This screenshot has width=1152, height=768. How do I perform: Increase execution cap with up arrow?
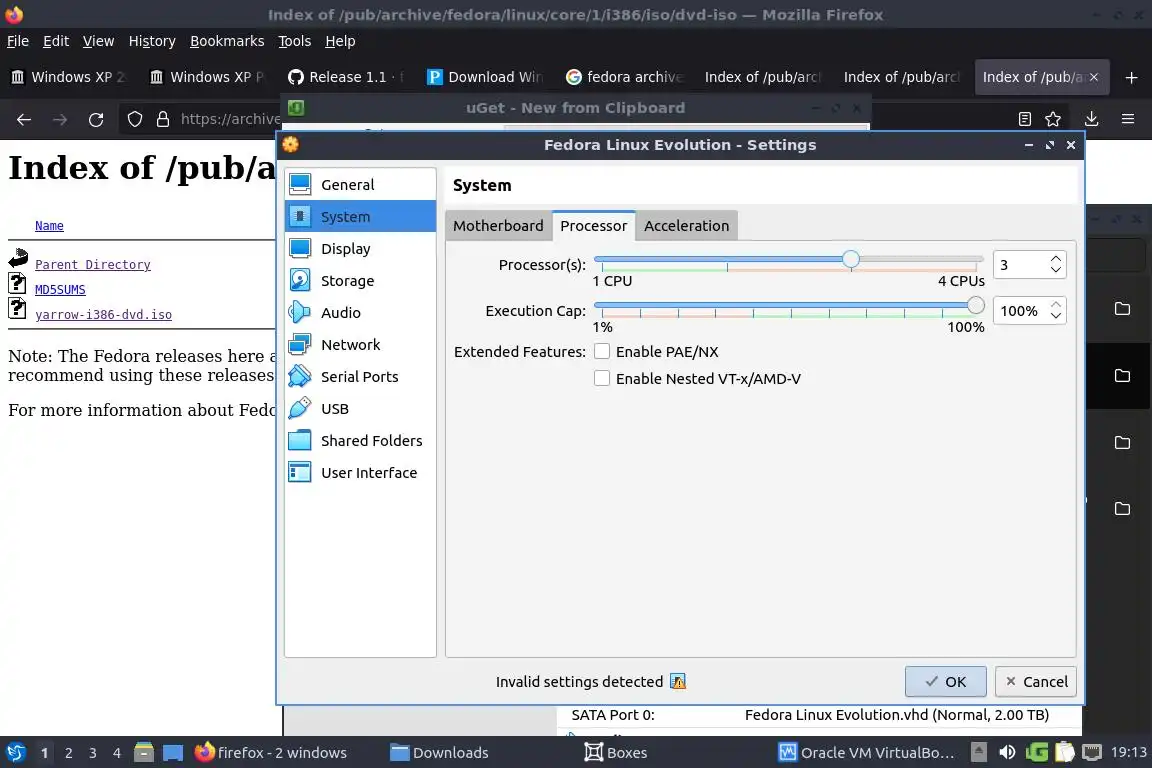(x=1056, y=305)
